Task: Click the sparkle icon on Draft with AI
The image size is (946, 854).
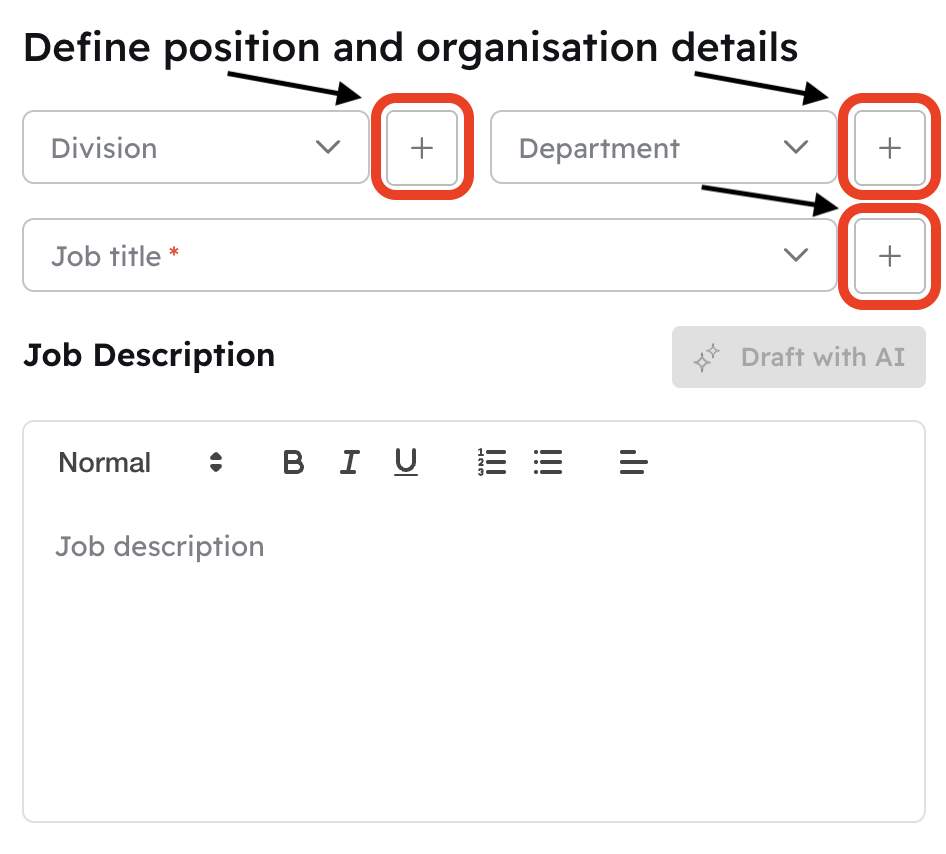Action: pos(708,357)
